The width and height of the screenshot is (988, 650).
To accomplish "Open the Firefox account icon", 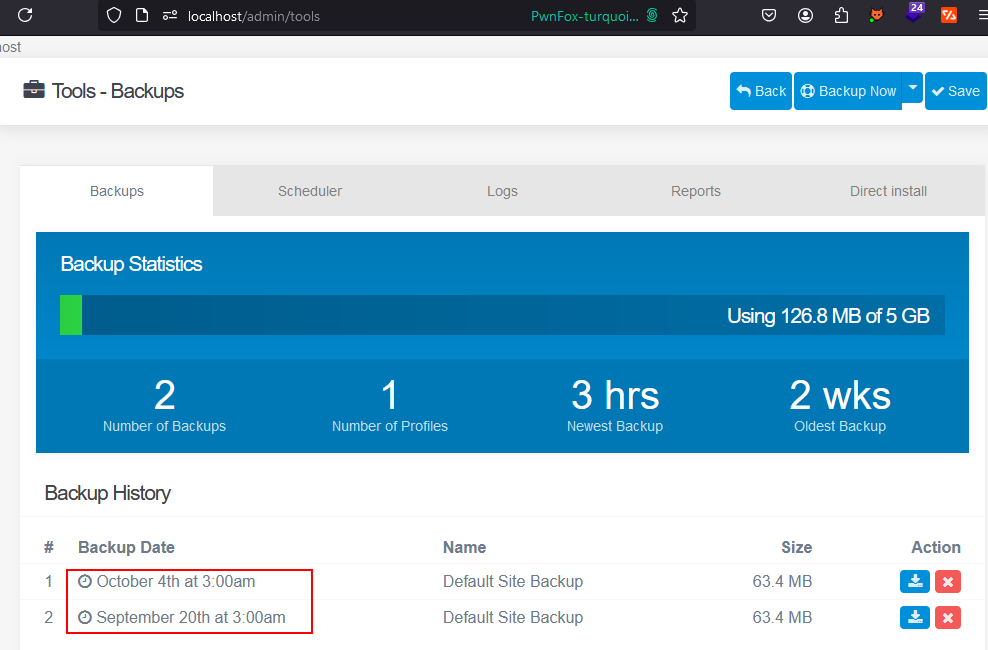I will pyautogui.click(x=805, y=15).
